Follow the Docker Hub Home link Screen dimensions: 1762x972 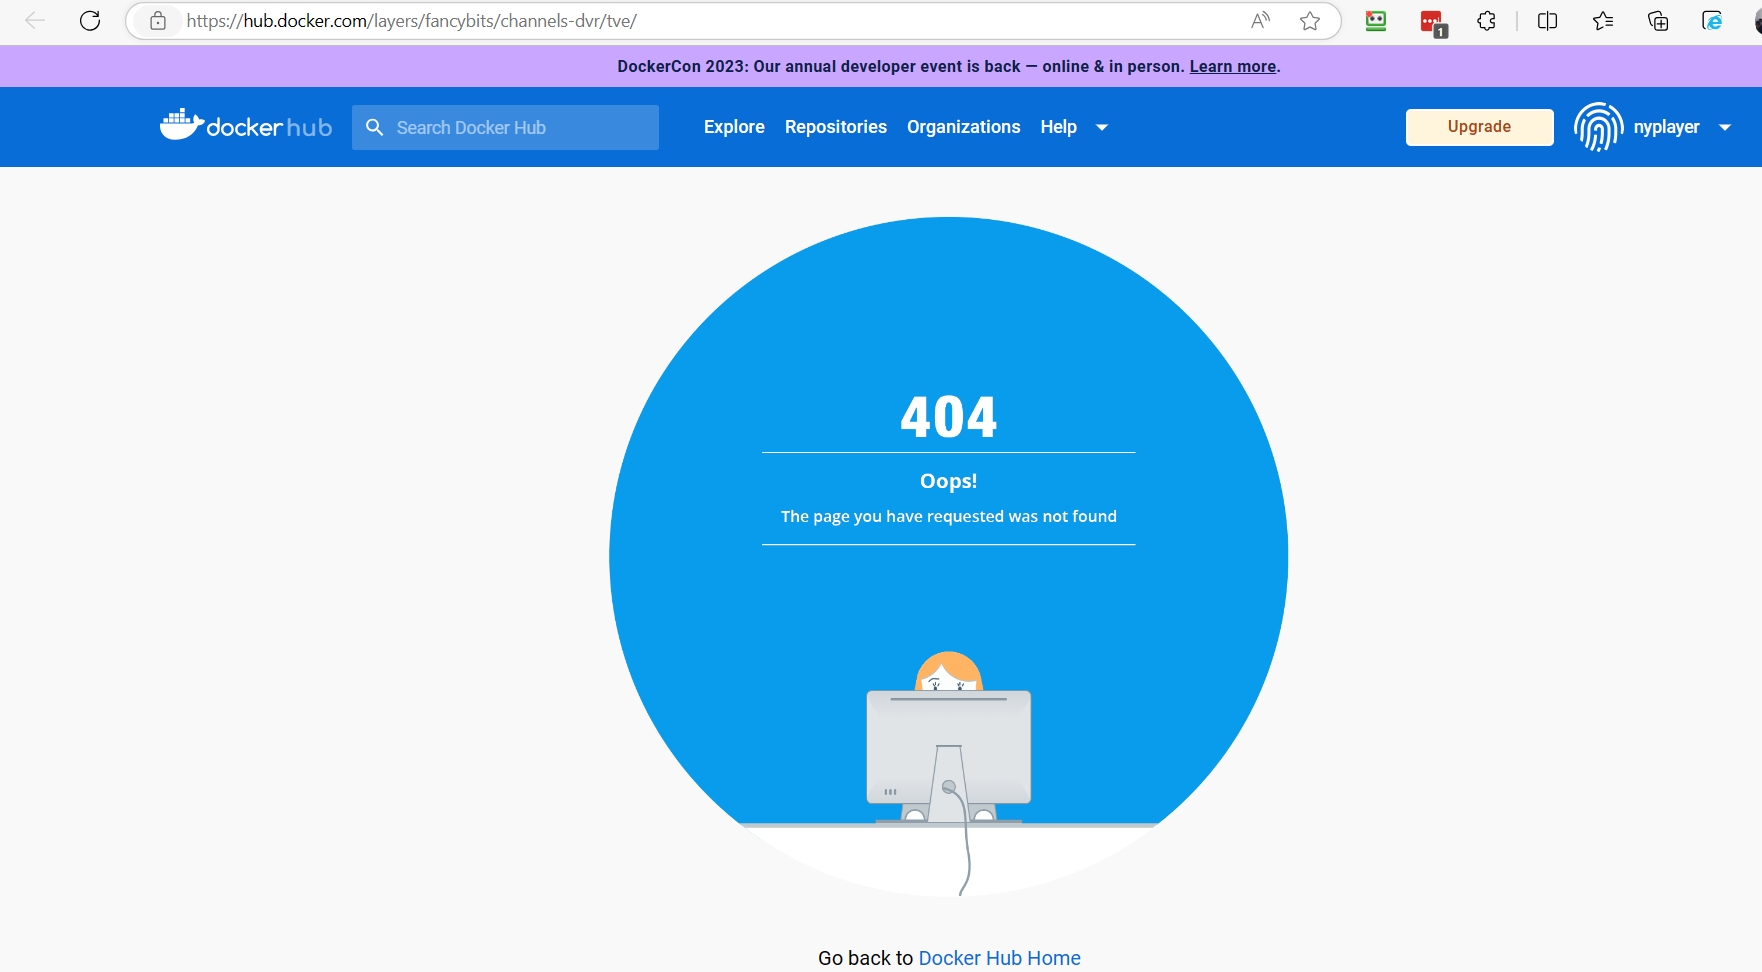[x=999, y=958]
